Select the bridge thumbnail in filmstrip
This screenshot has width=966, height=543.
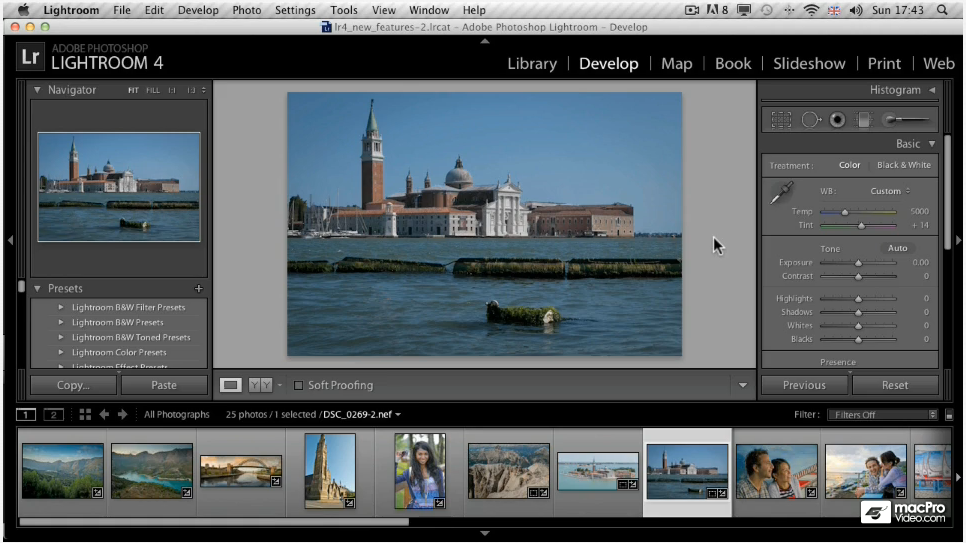coord(241,472)
